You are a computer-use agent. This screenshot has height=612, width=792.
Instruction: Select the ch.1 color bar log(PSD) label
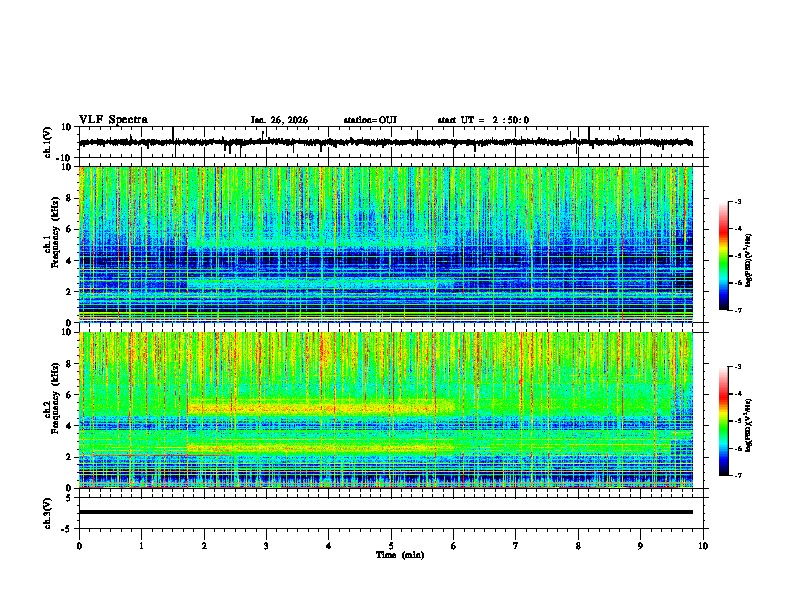point(748,261)
